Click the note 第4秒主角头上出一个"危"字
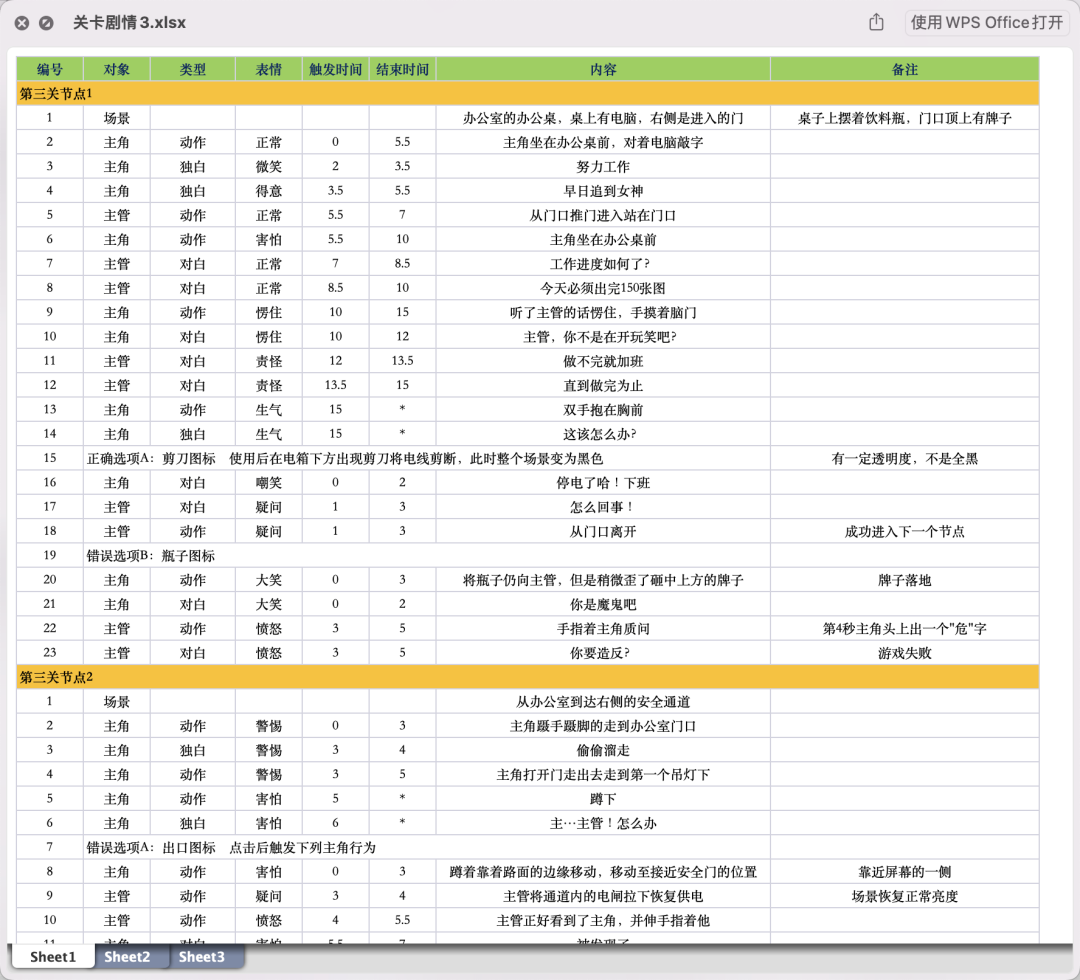This screenshot has height=980, width=1080. 904,628
